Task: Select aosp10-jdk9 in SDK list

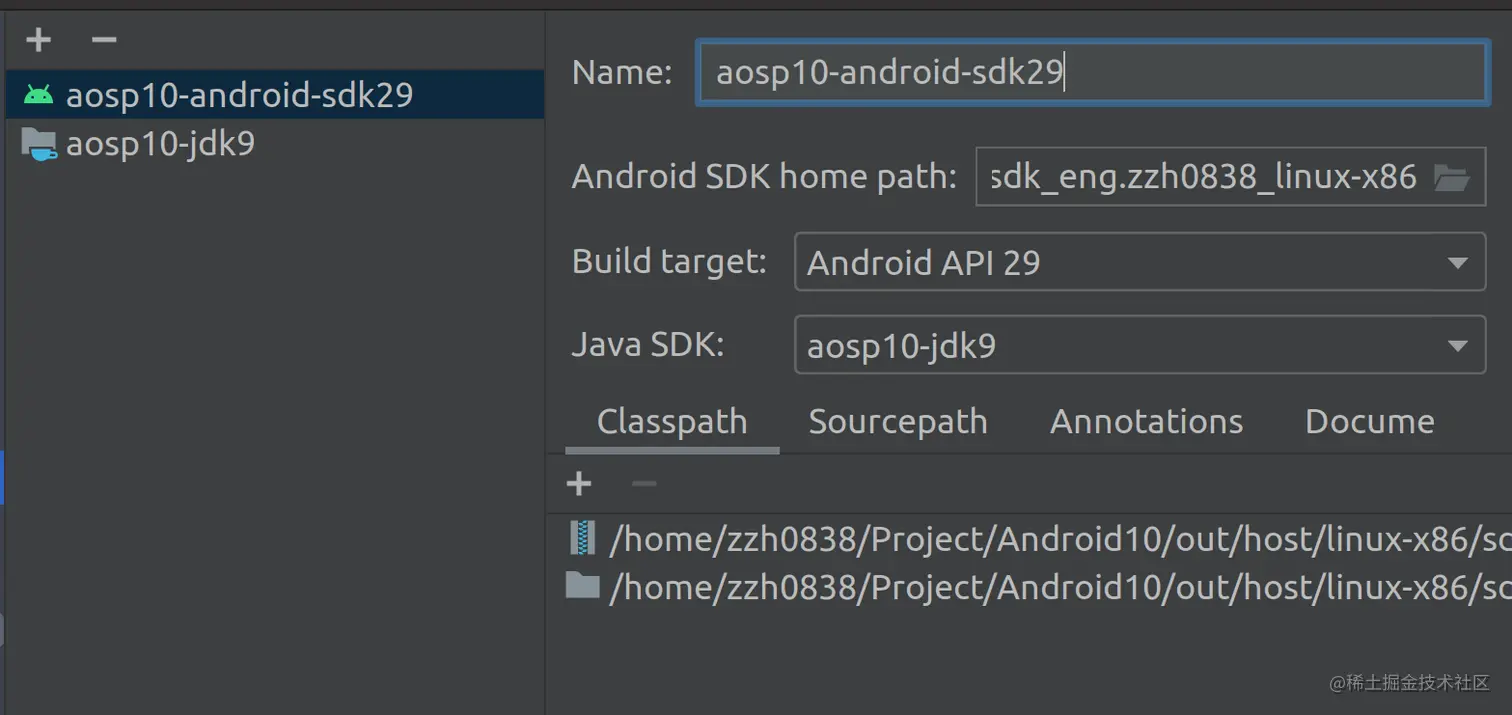Action: 275,144
